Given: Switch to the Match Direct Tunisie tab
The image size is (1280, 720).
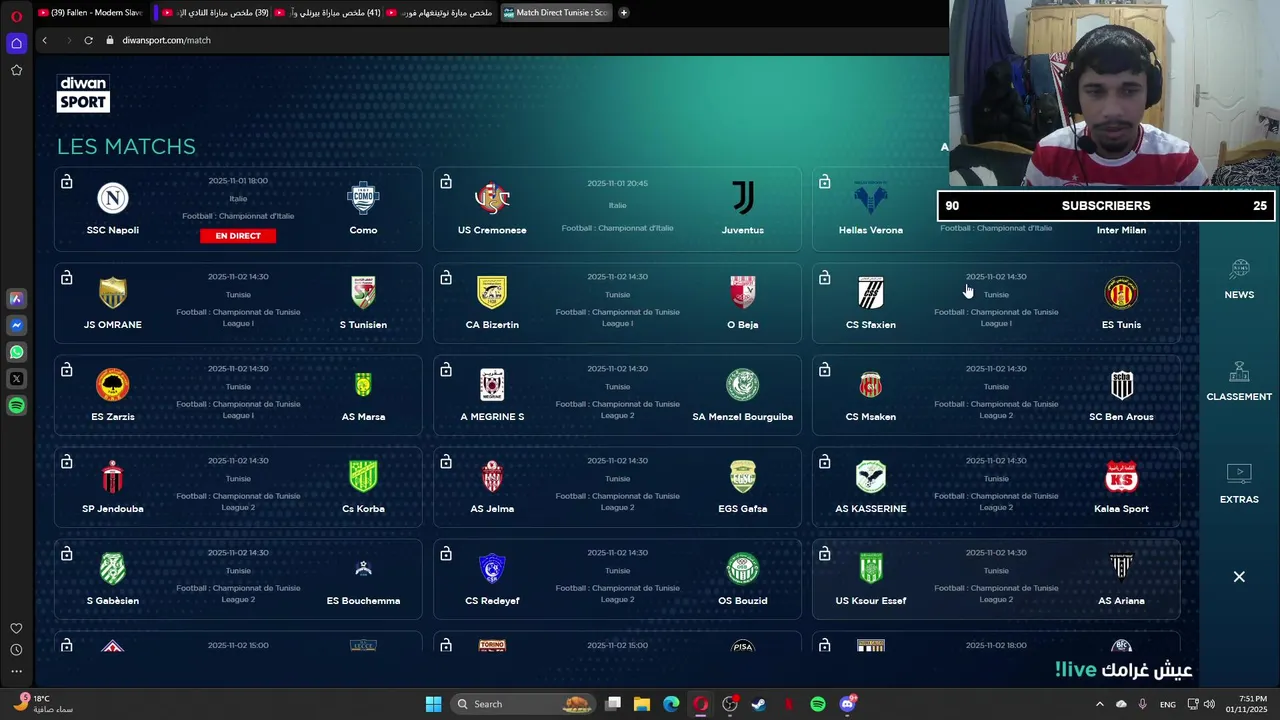Looking at the screenshot, I should pos(556,13).
